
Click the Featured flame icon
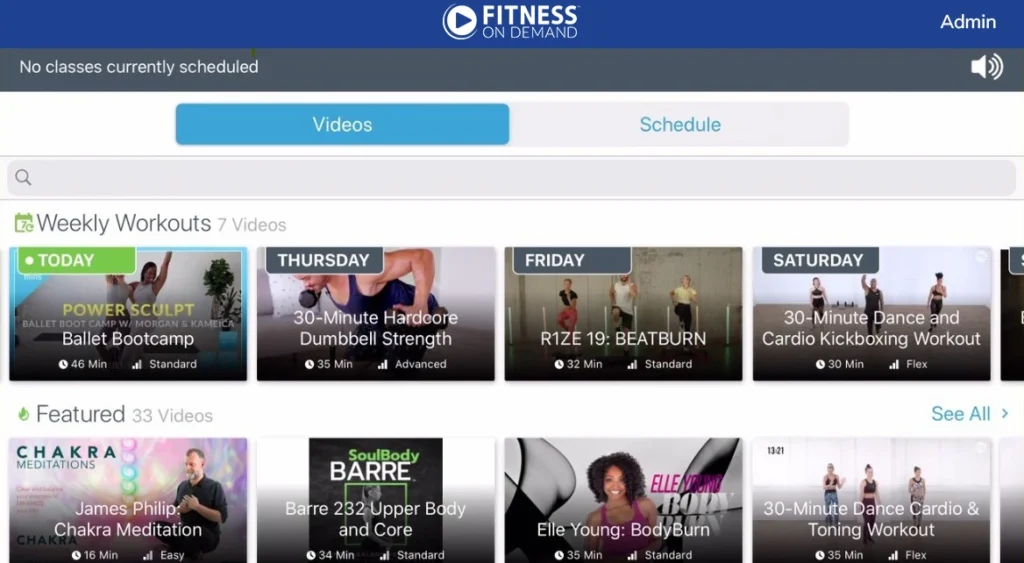tap(24, 414)
